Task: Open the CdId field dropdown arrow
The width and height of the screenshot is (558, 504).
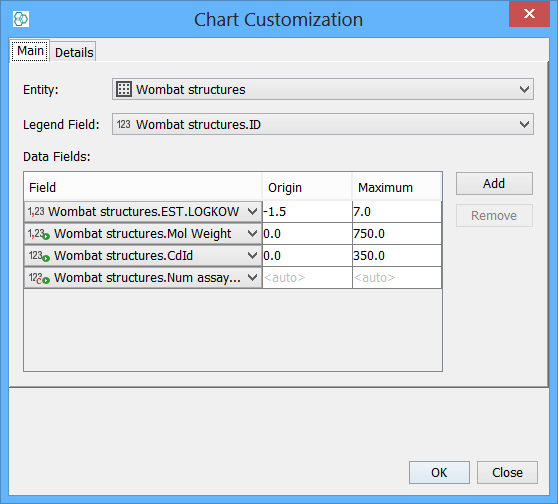Action: (x=252, y=256)
